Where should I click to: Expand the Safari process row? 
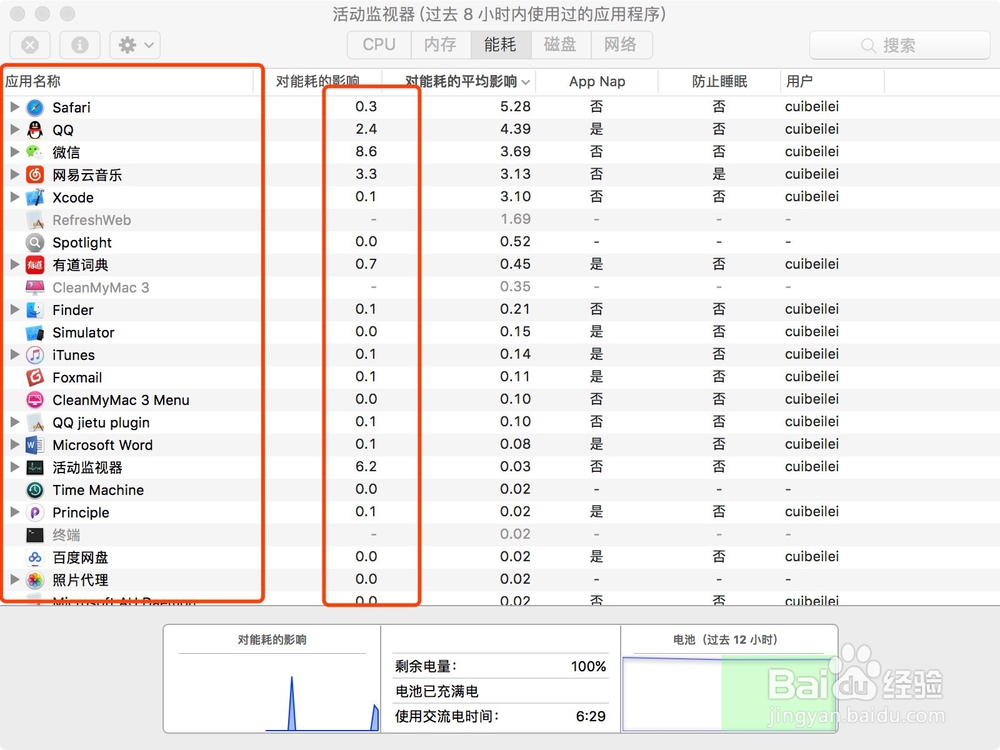(x=15, y=107)
